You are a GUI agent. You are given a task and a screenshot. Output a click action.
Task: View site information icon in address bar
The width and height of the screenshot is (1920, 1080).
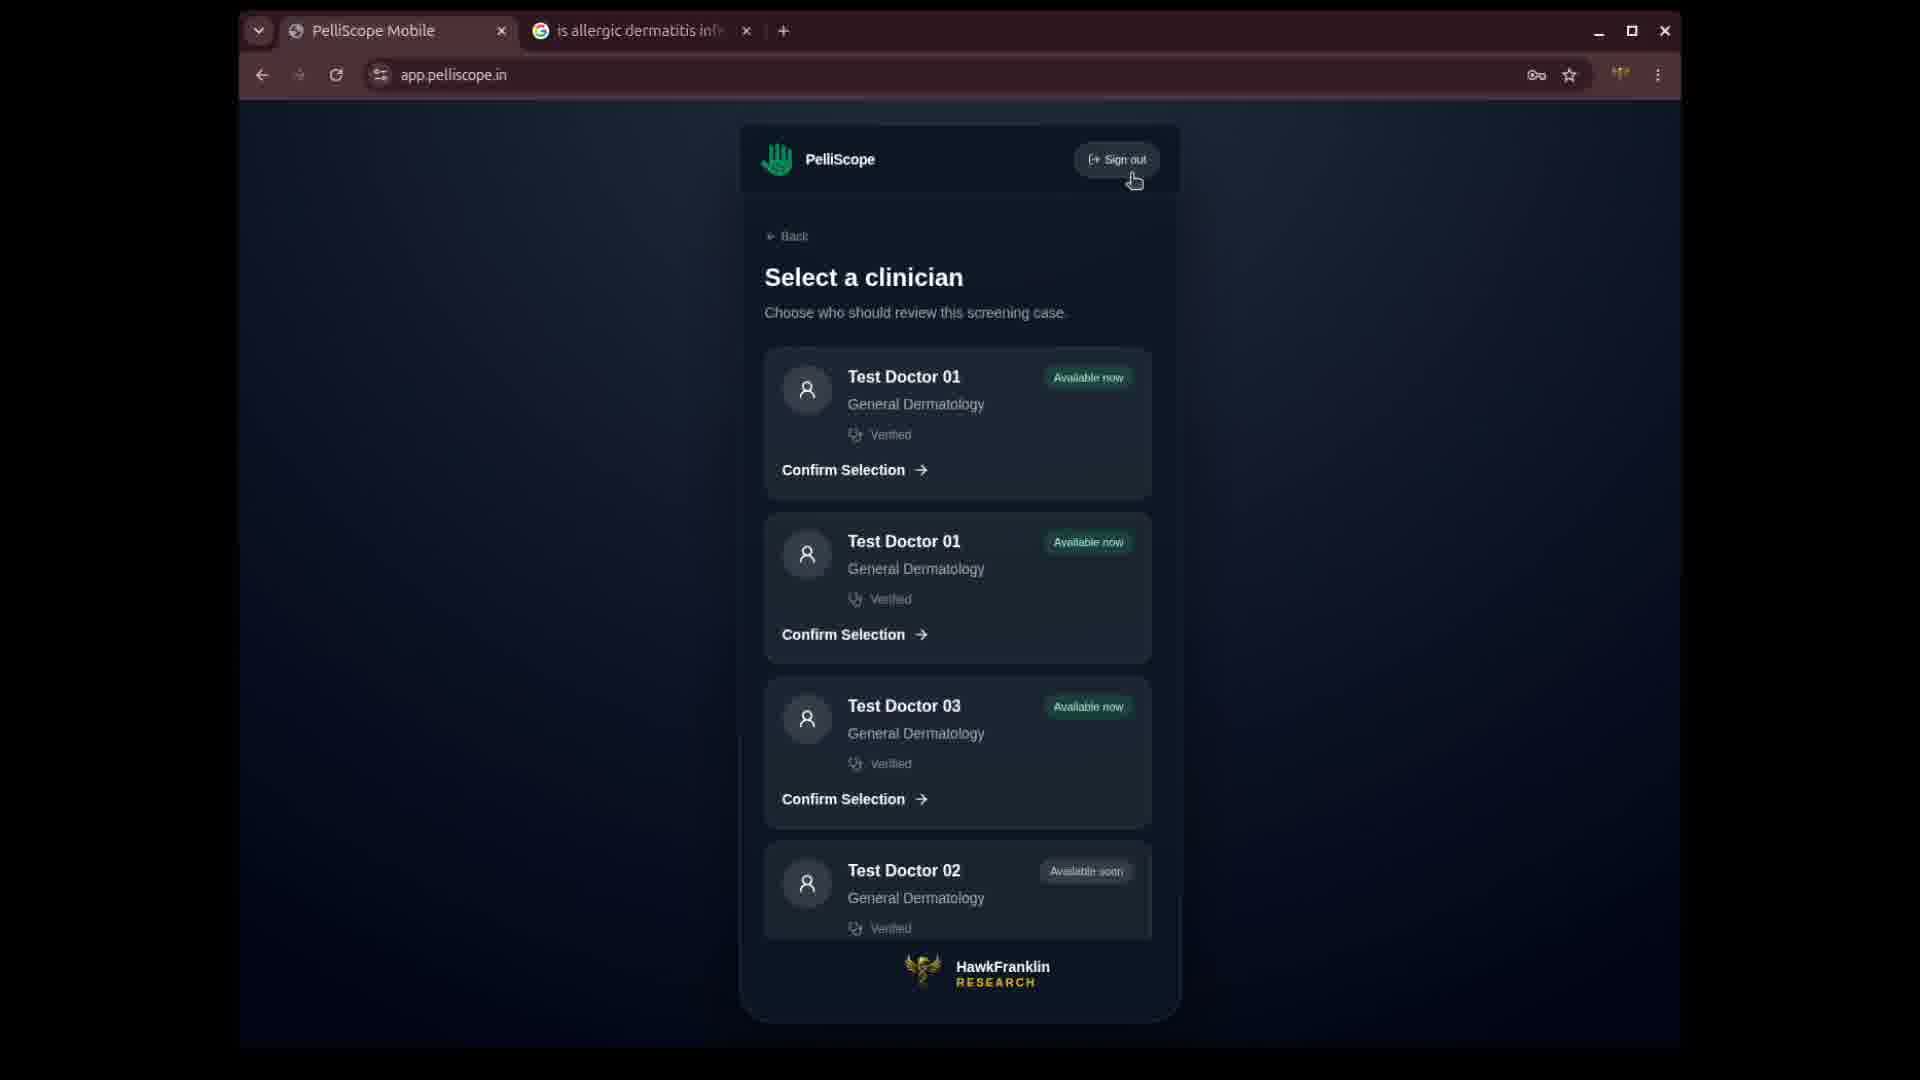(380, 75)
